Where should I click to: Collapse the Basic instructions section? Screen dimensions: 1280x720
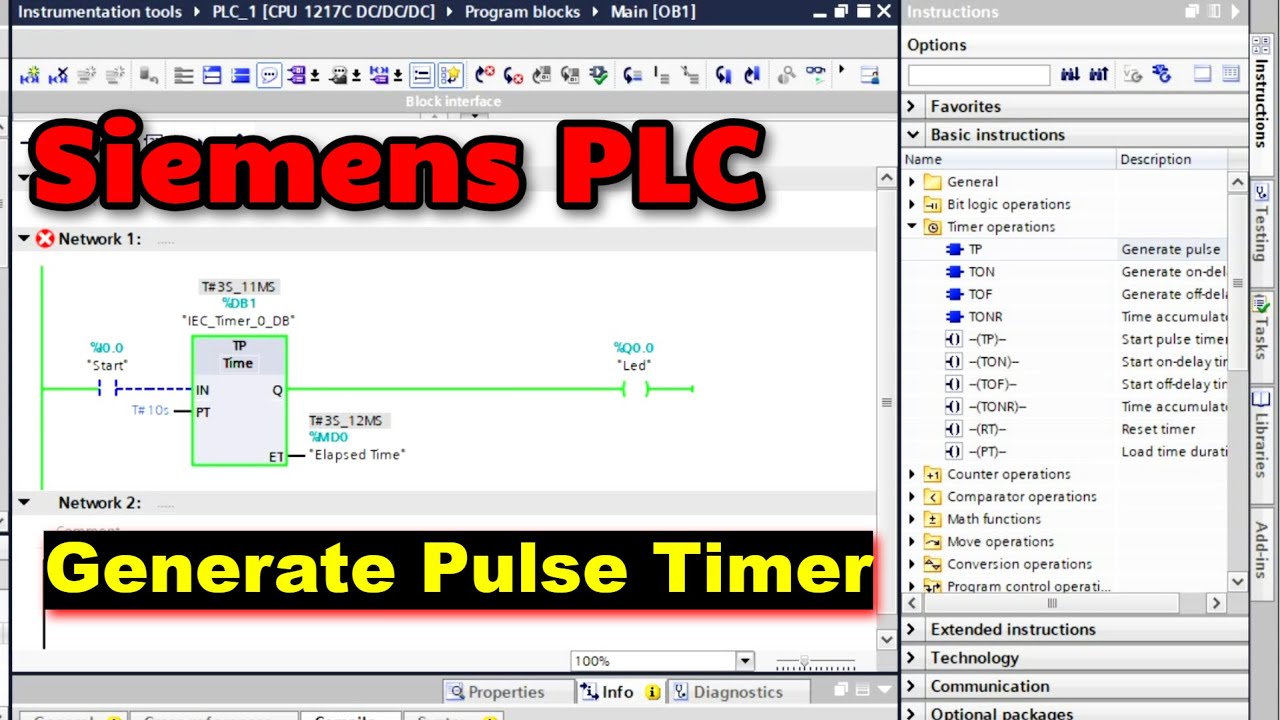point(911,134)
